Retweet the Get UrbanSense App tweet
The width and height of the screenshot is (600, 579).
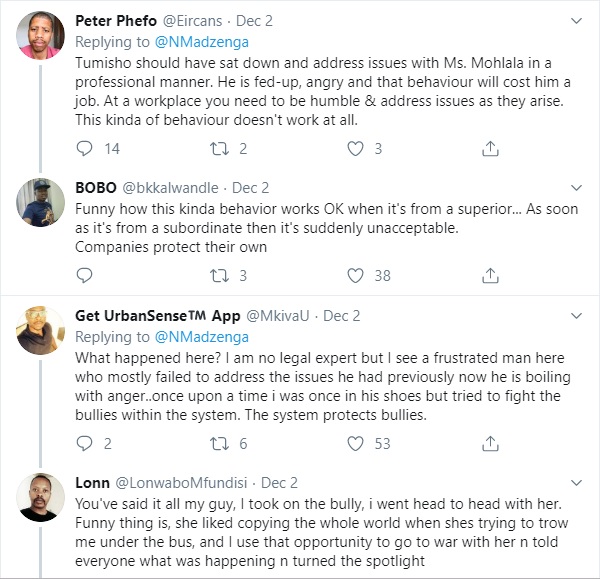click(x=220, y=442)
